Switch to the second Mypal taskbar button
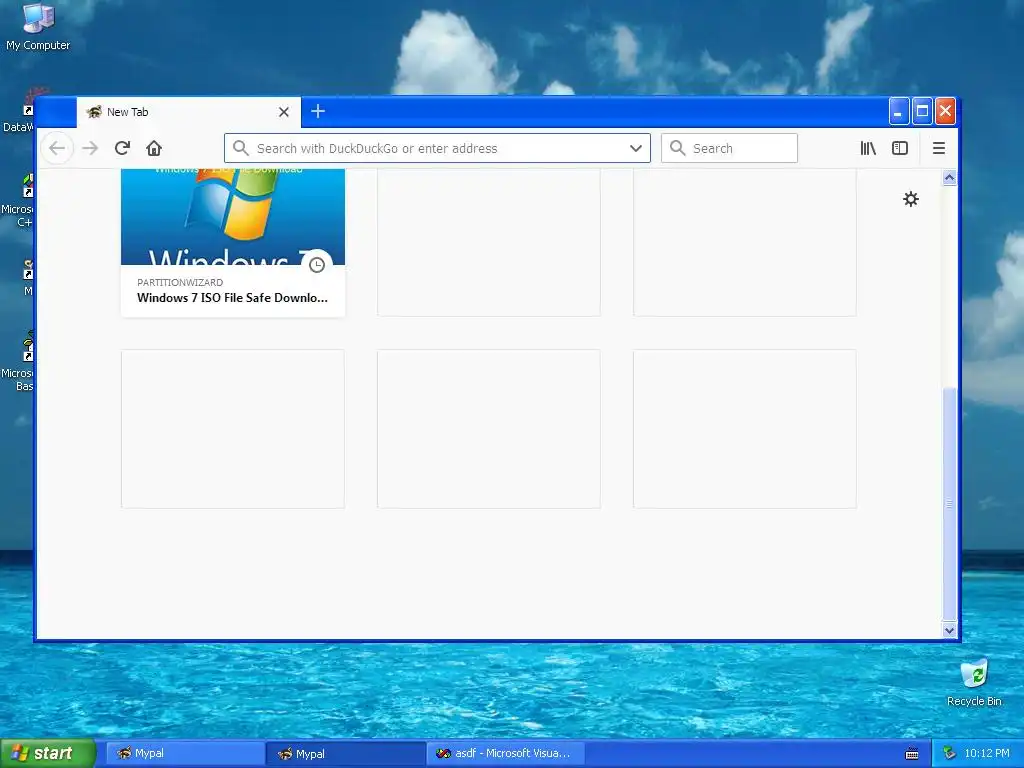Viewport: 1024px width, 768px height. click(346, 754)
